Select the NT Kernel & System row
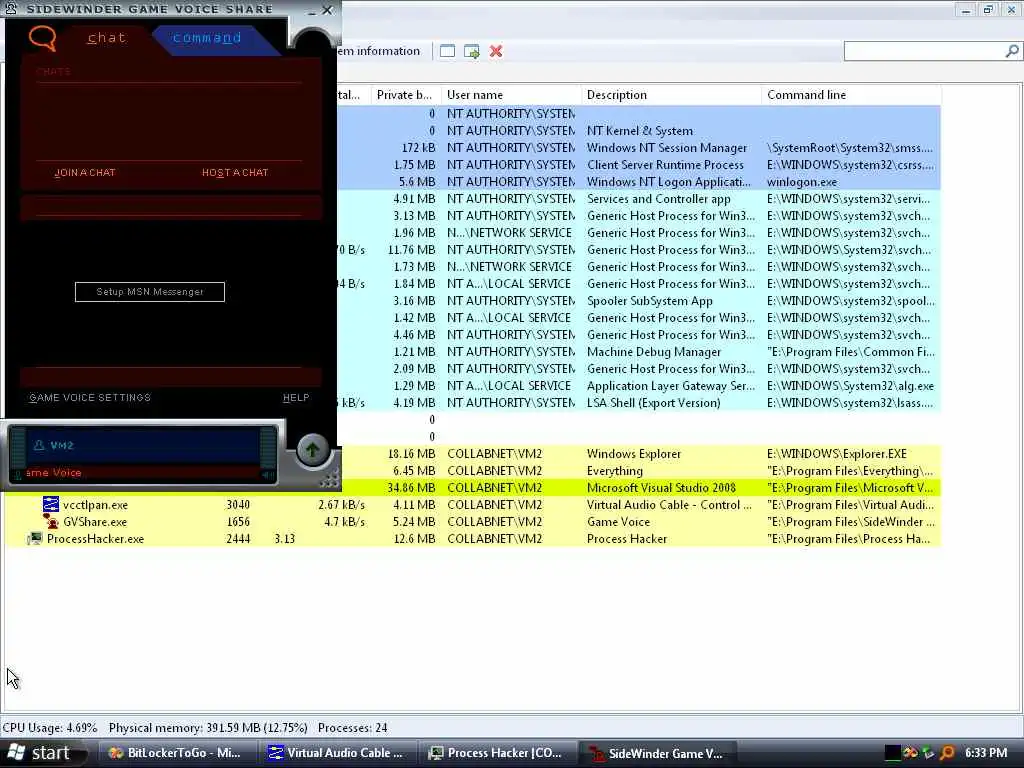Screen dimensions: 1024x768 tap(639, 131)
